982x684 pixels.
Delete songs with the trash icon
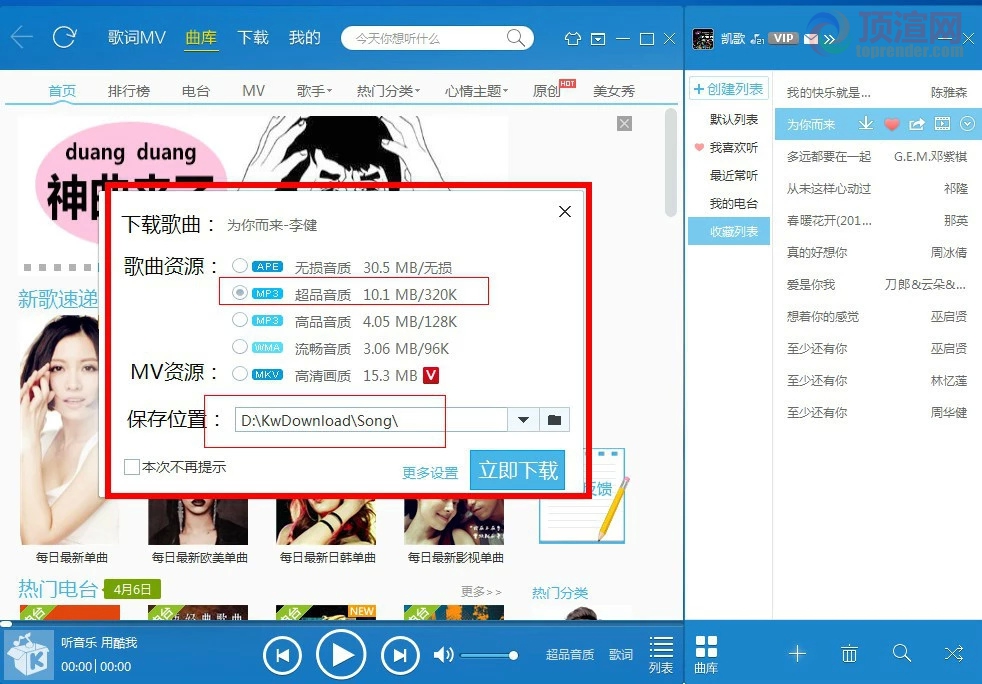[849, 654]
